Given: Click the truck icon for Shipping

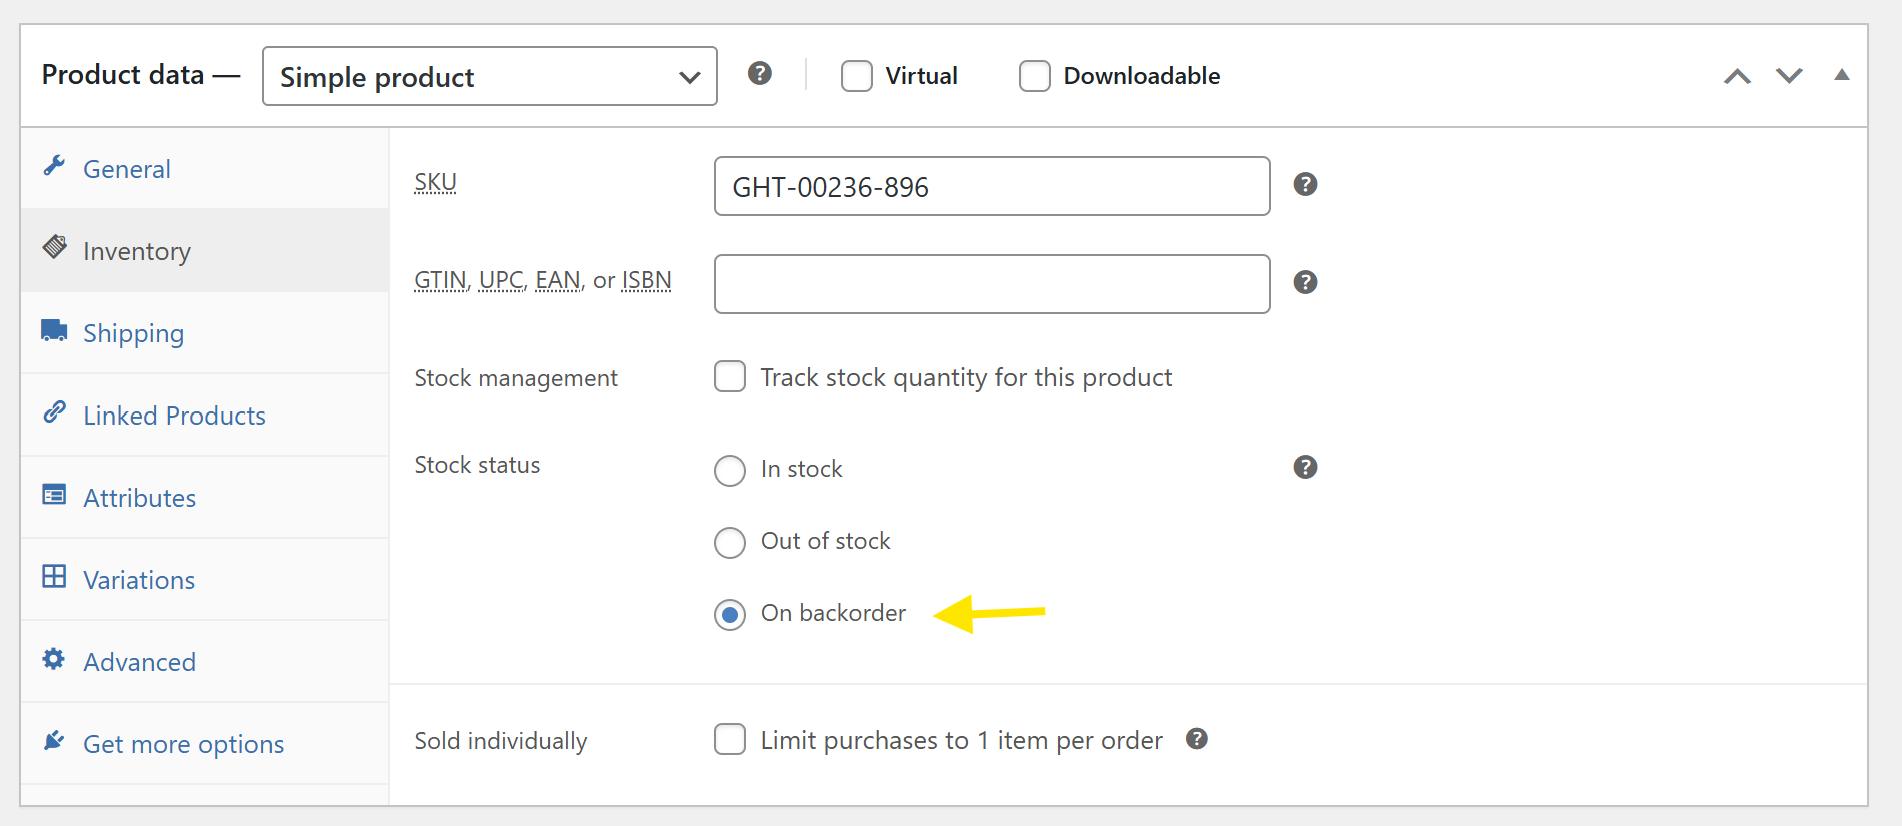Looking at the screenshot, I should (54, 331).
